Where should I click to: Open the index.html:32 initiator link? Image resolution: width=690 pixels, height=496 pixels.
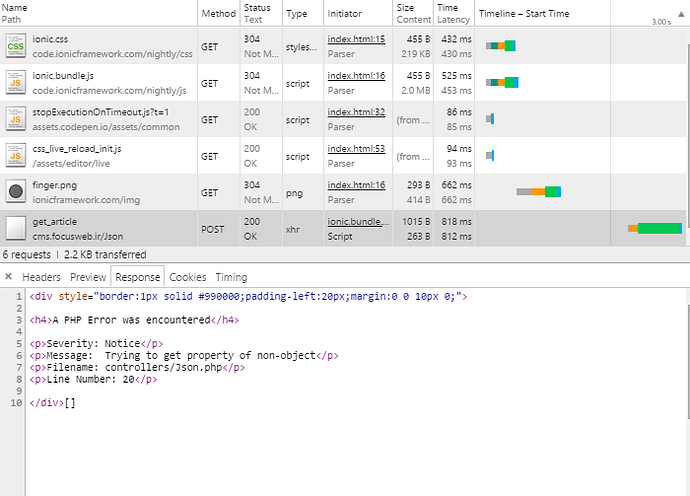pos(356,112)
